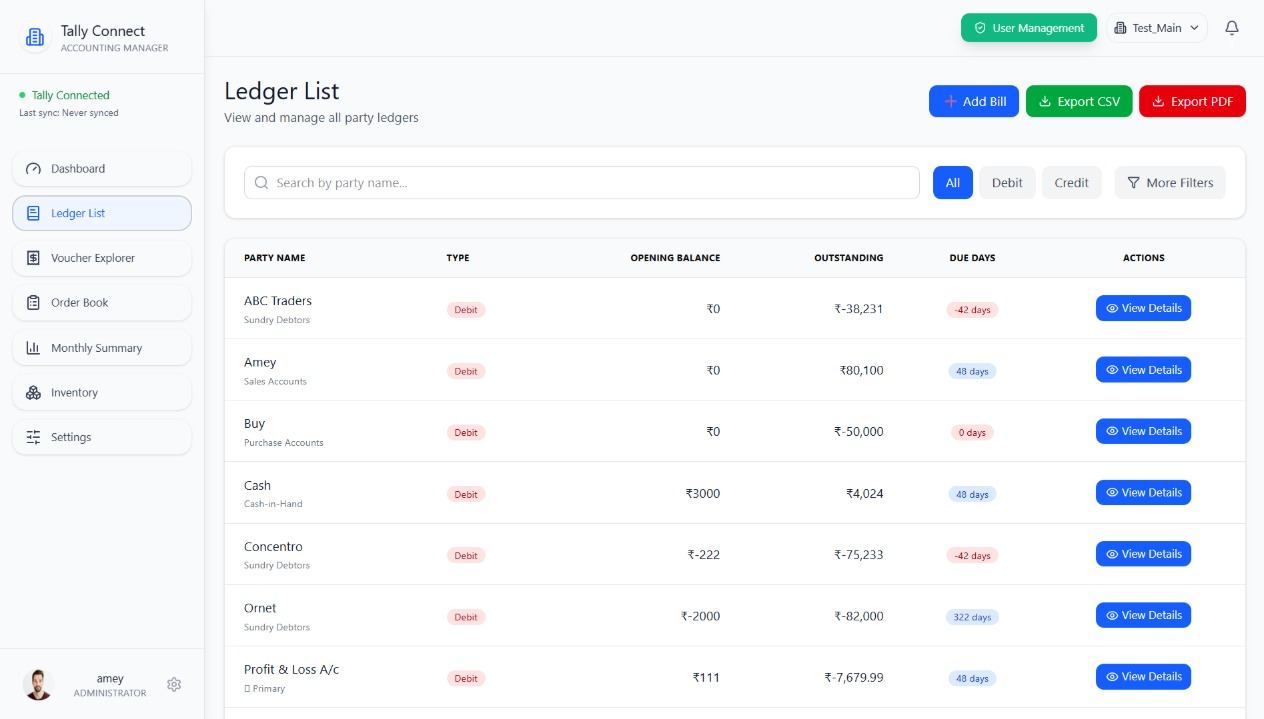Image resolution: width=1264 pixels, height=719 pixels.
Task: Click the notification bell icon
Action: [1232, 28]
